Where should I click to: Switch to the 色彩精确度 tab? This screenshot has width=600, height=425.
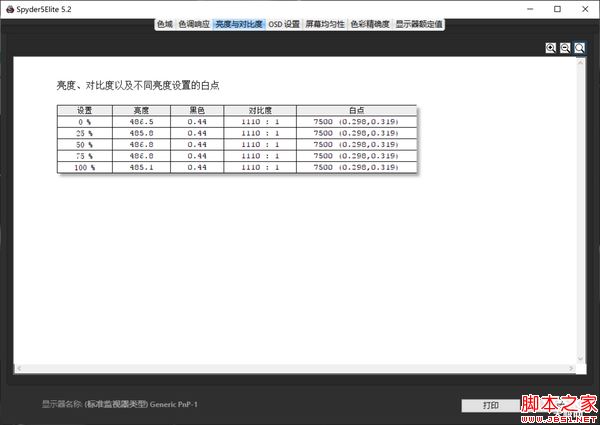[370, 24]
